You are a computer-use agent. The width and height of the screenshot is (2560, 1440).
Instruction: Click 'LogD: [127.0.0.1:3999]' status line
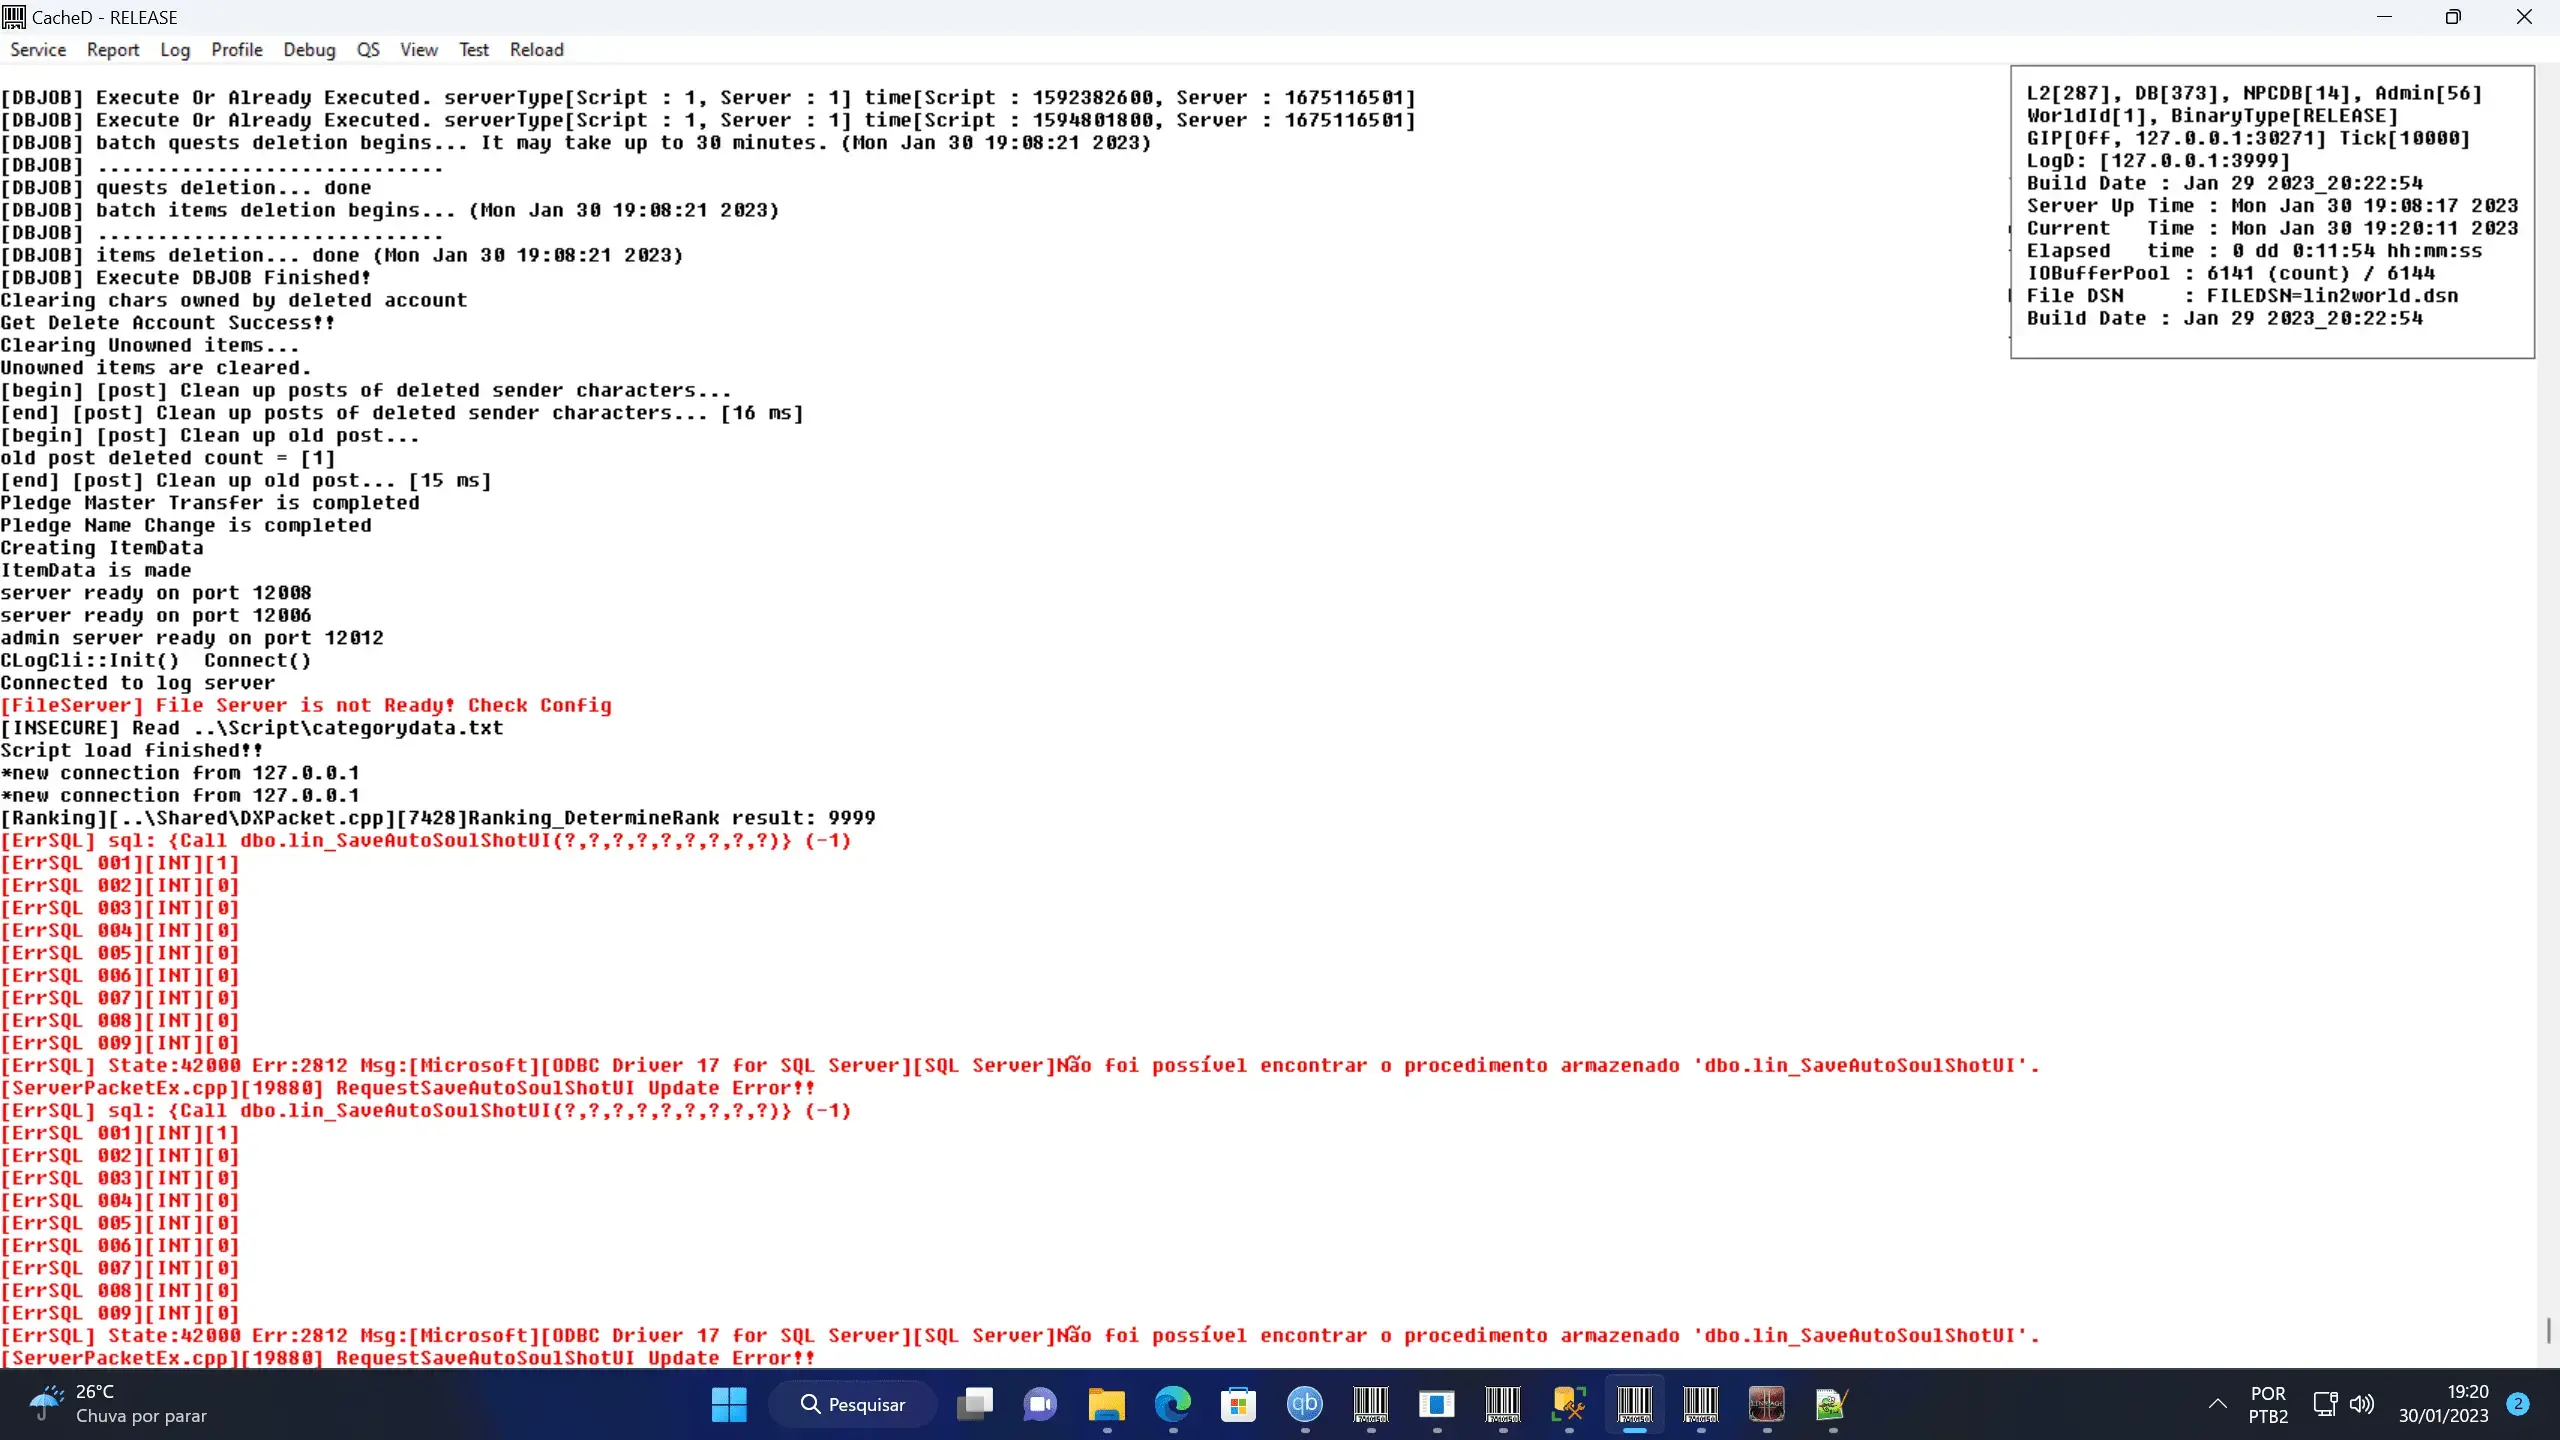tap(2158, 161)
